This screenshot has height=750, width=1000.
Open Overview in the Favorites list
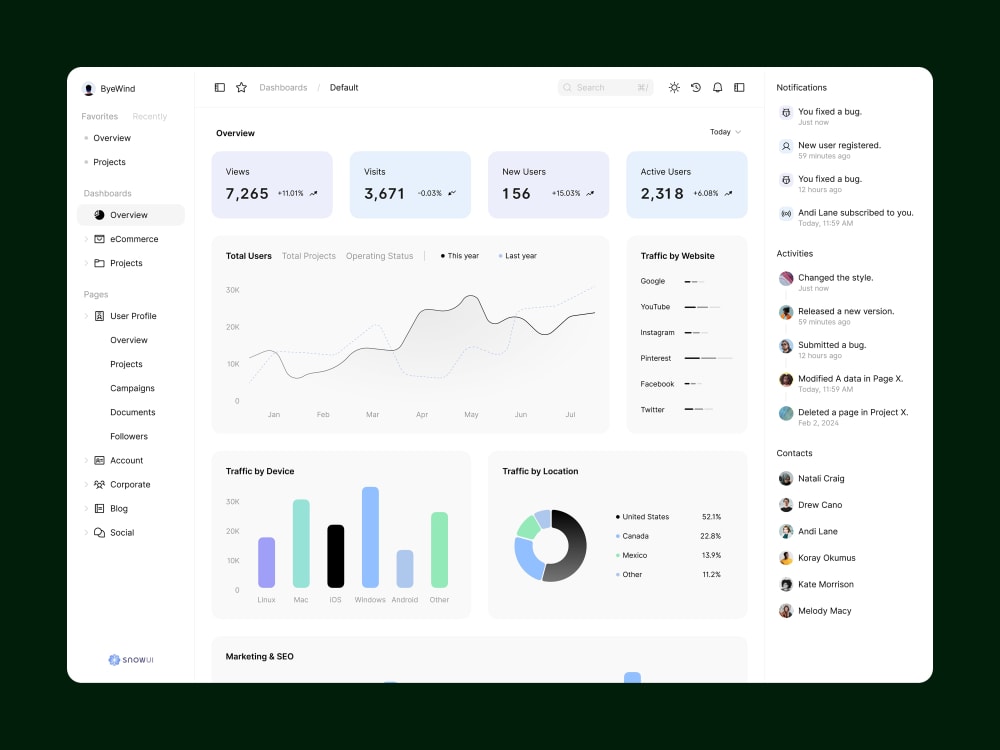(112, 138)
